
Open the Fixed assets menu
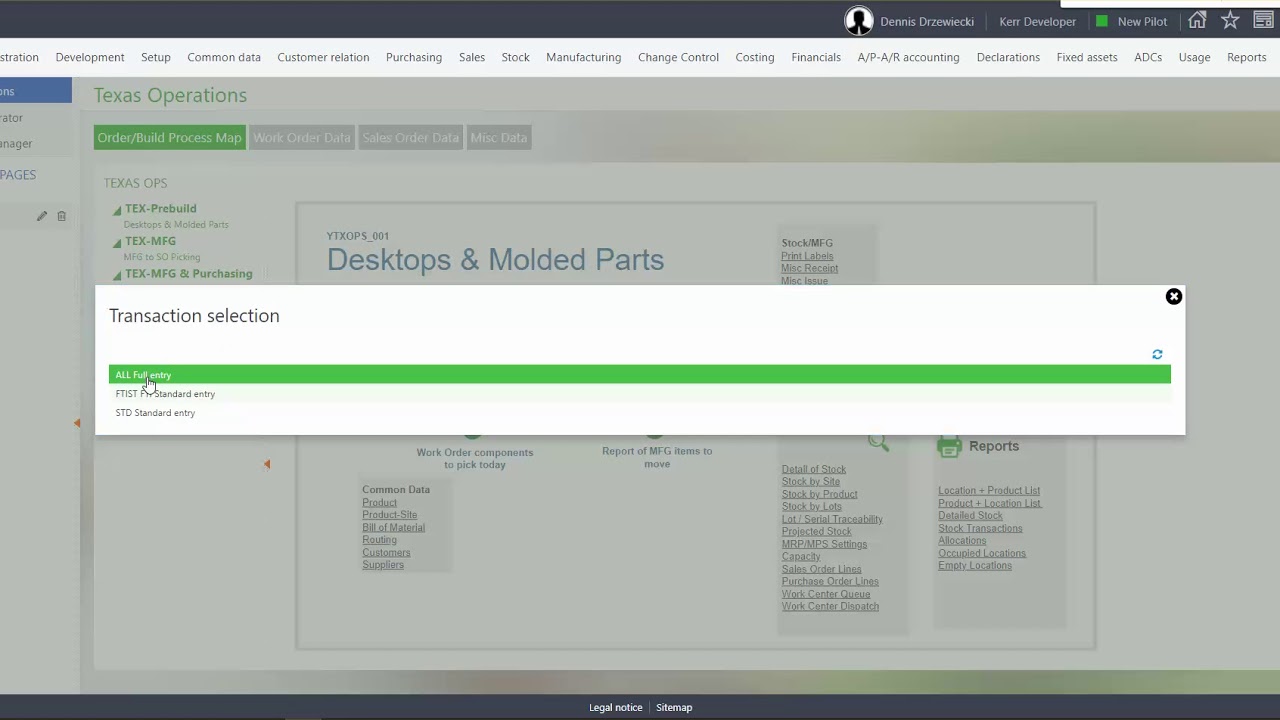(x=1087, y=57)
